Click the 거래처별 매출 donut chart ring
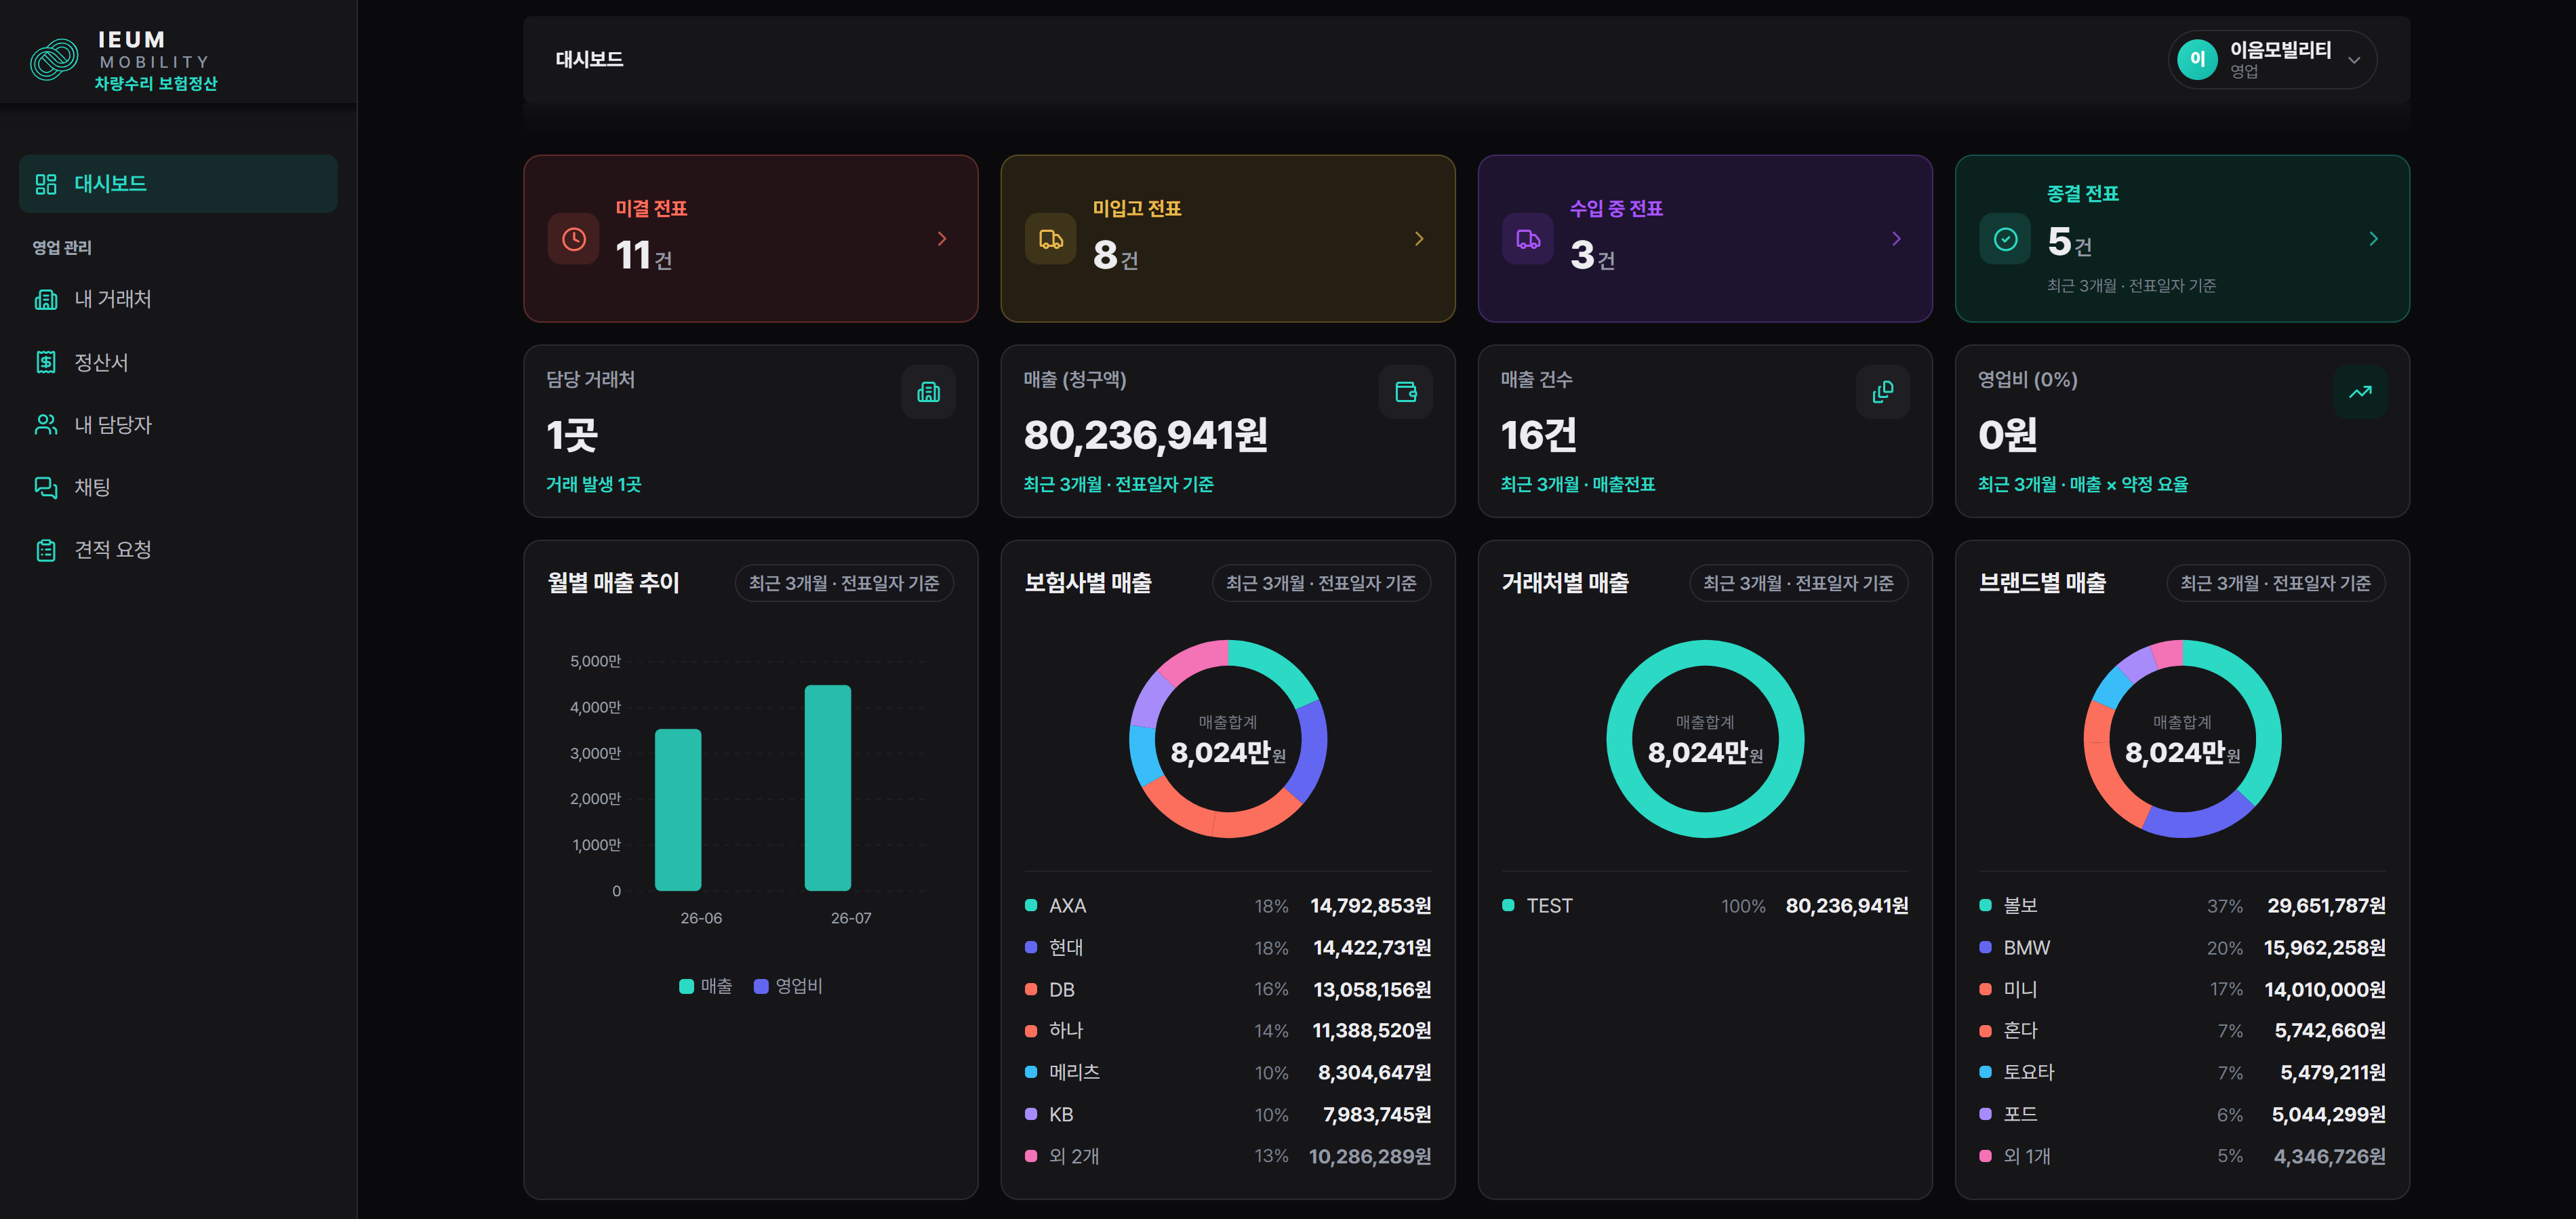 click(1705, 652)
